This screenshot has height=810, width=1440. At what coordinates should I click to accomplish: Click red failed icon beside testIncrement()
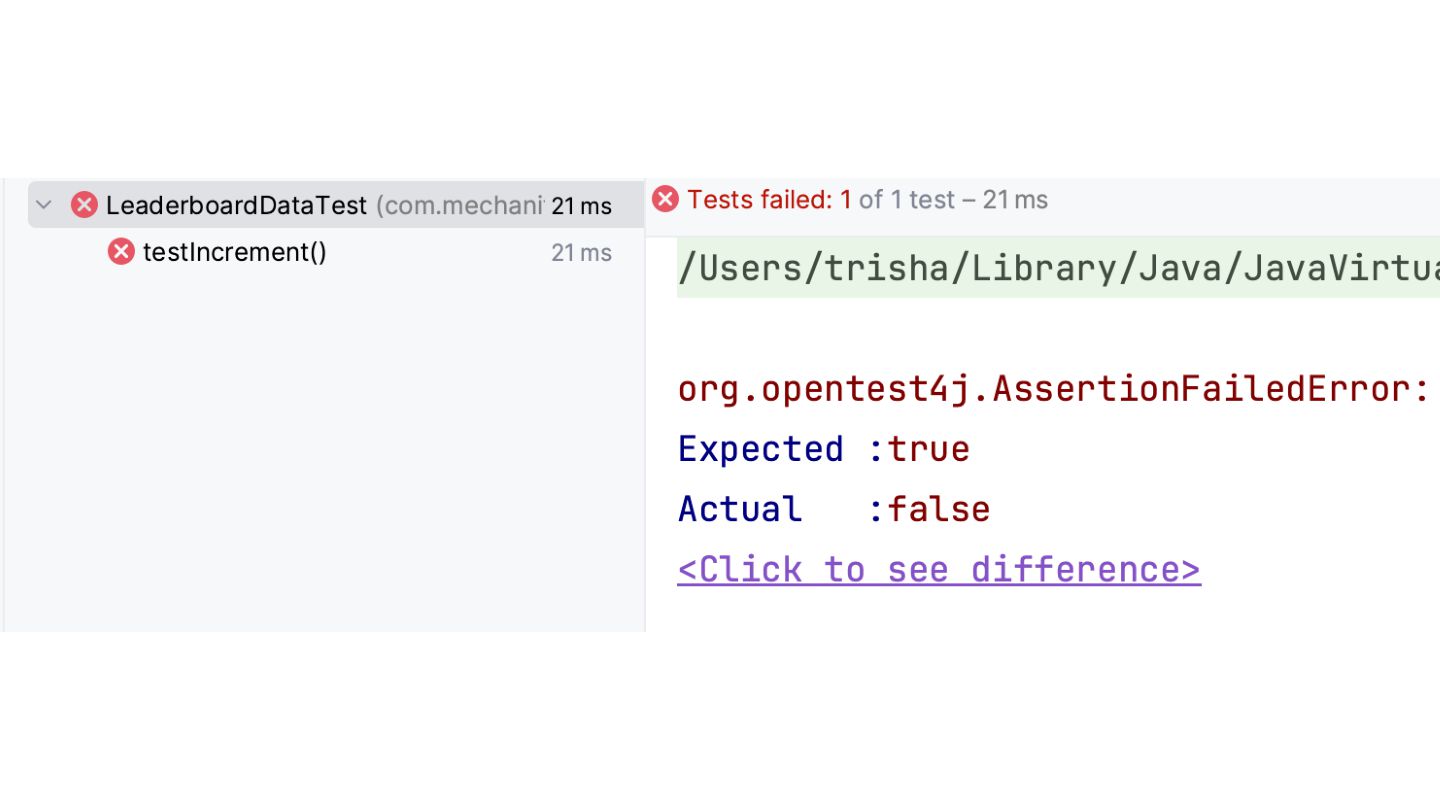pyautogui.click(x=121, y=252)
